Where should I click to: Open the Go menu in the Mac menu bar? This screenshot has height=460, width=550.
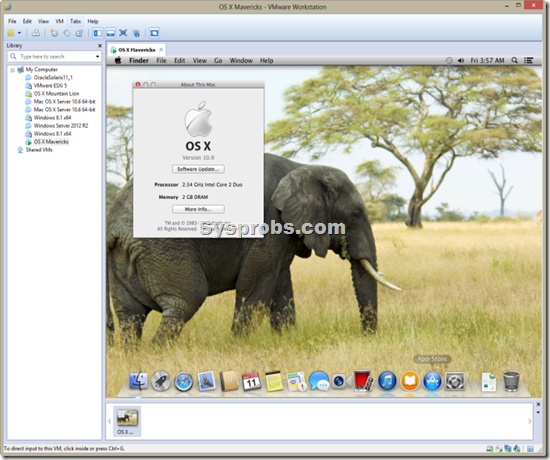tap(218, 60)
